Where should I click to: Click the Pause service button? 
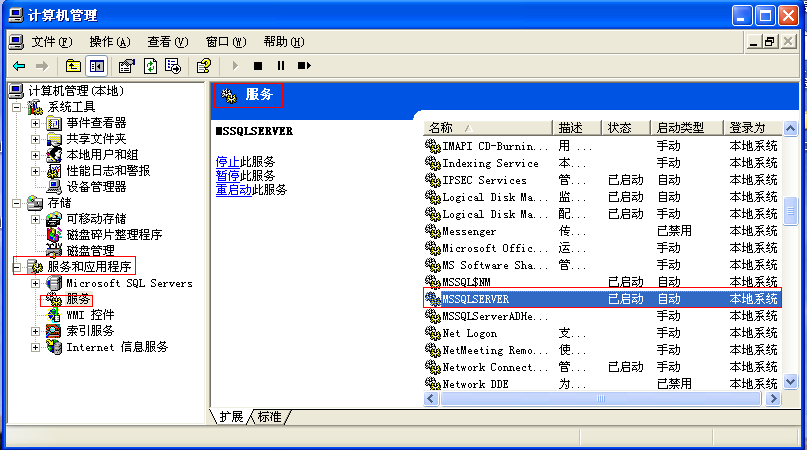[280, 66]
